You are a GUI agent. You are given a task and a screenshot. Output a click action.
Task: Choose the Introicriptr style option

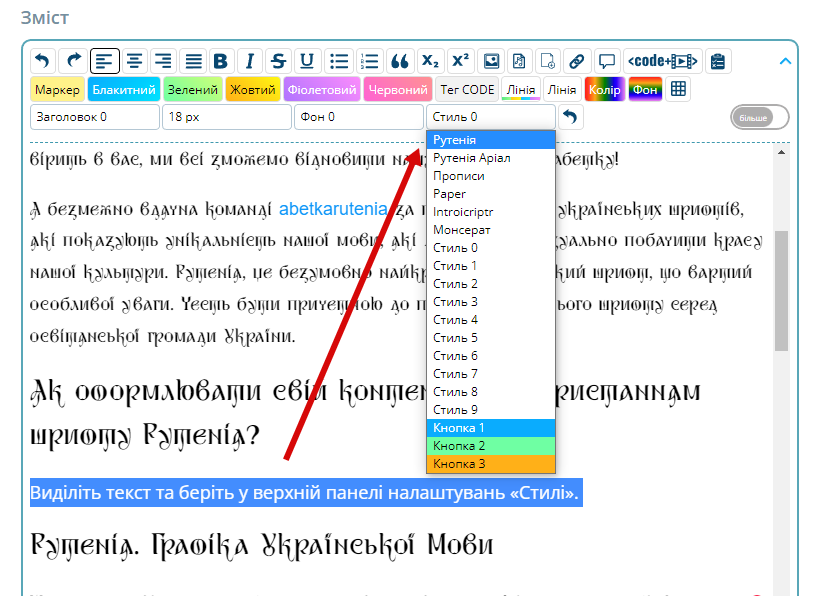[x=491, y=212]
